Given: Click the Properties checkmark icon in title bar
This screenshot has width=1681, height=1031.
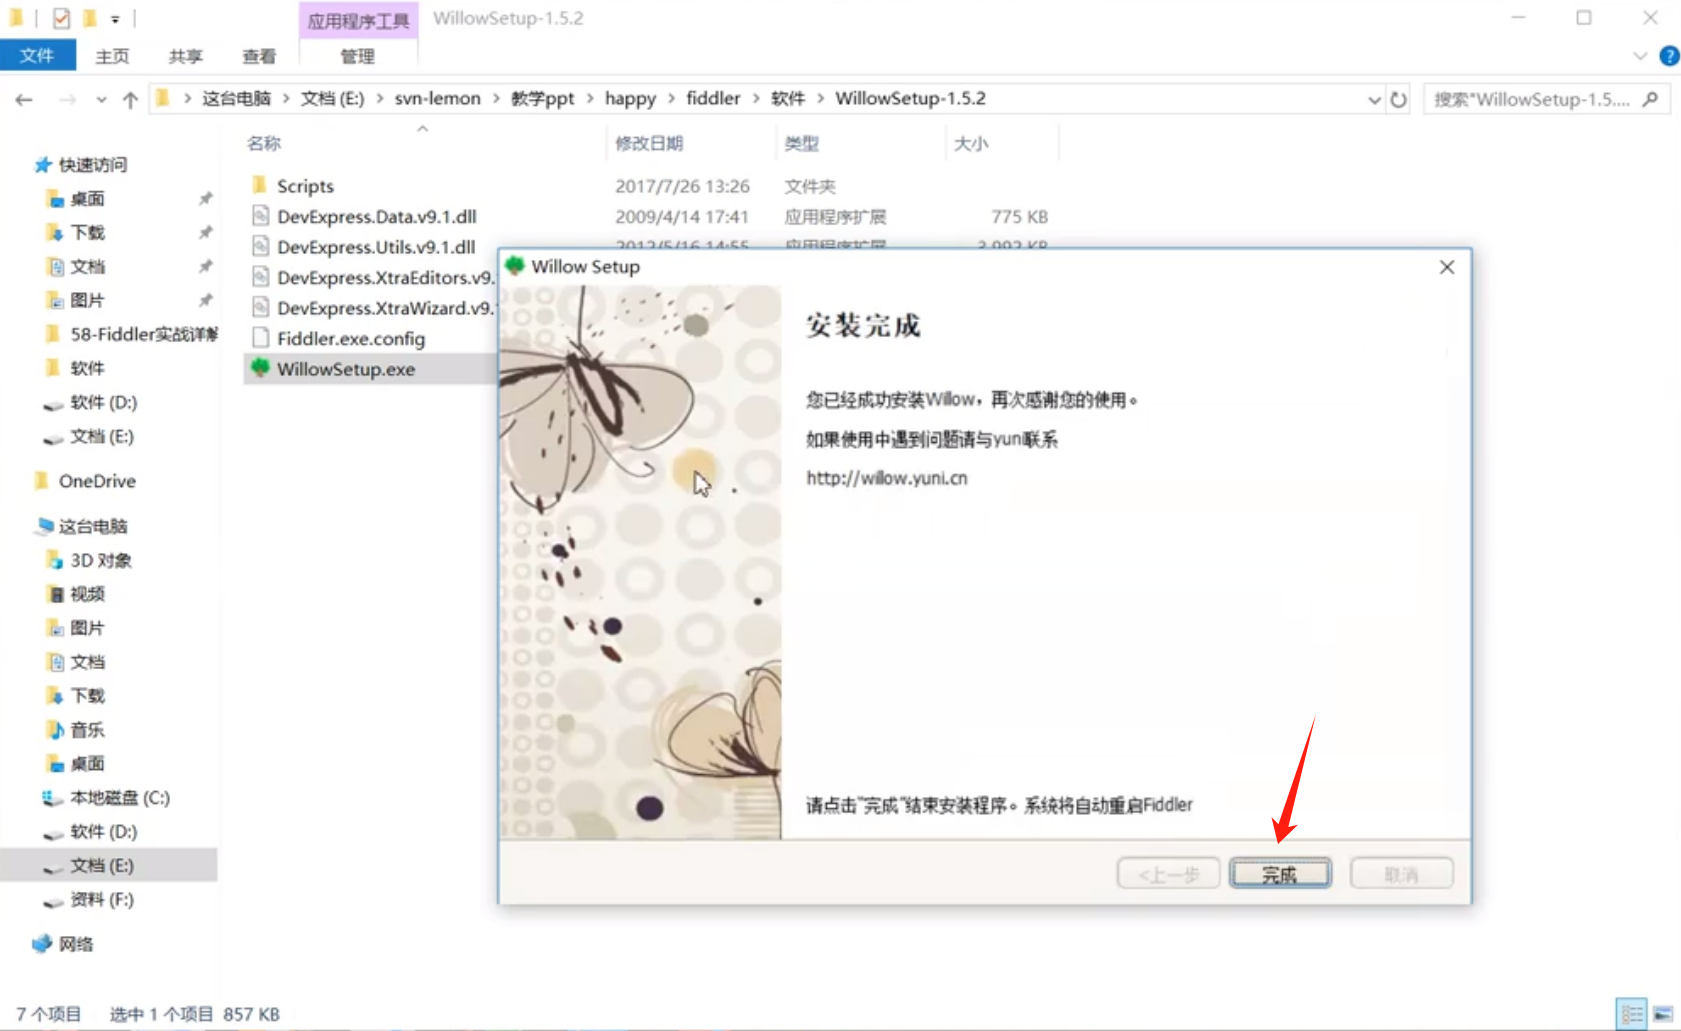Looking at the screenshot, I should [x=61, y=18].
